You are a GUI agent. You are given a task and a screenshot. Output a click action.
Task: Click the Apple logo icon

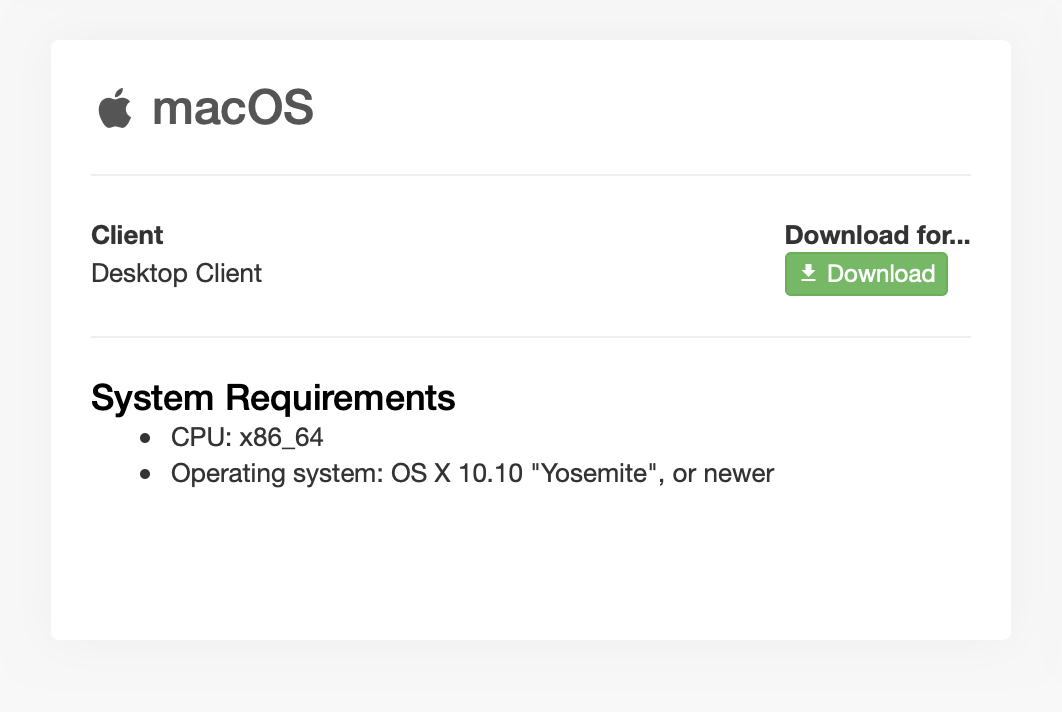tap(115, 108)
